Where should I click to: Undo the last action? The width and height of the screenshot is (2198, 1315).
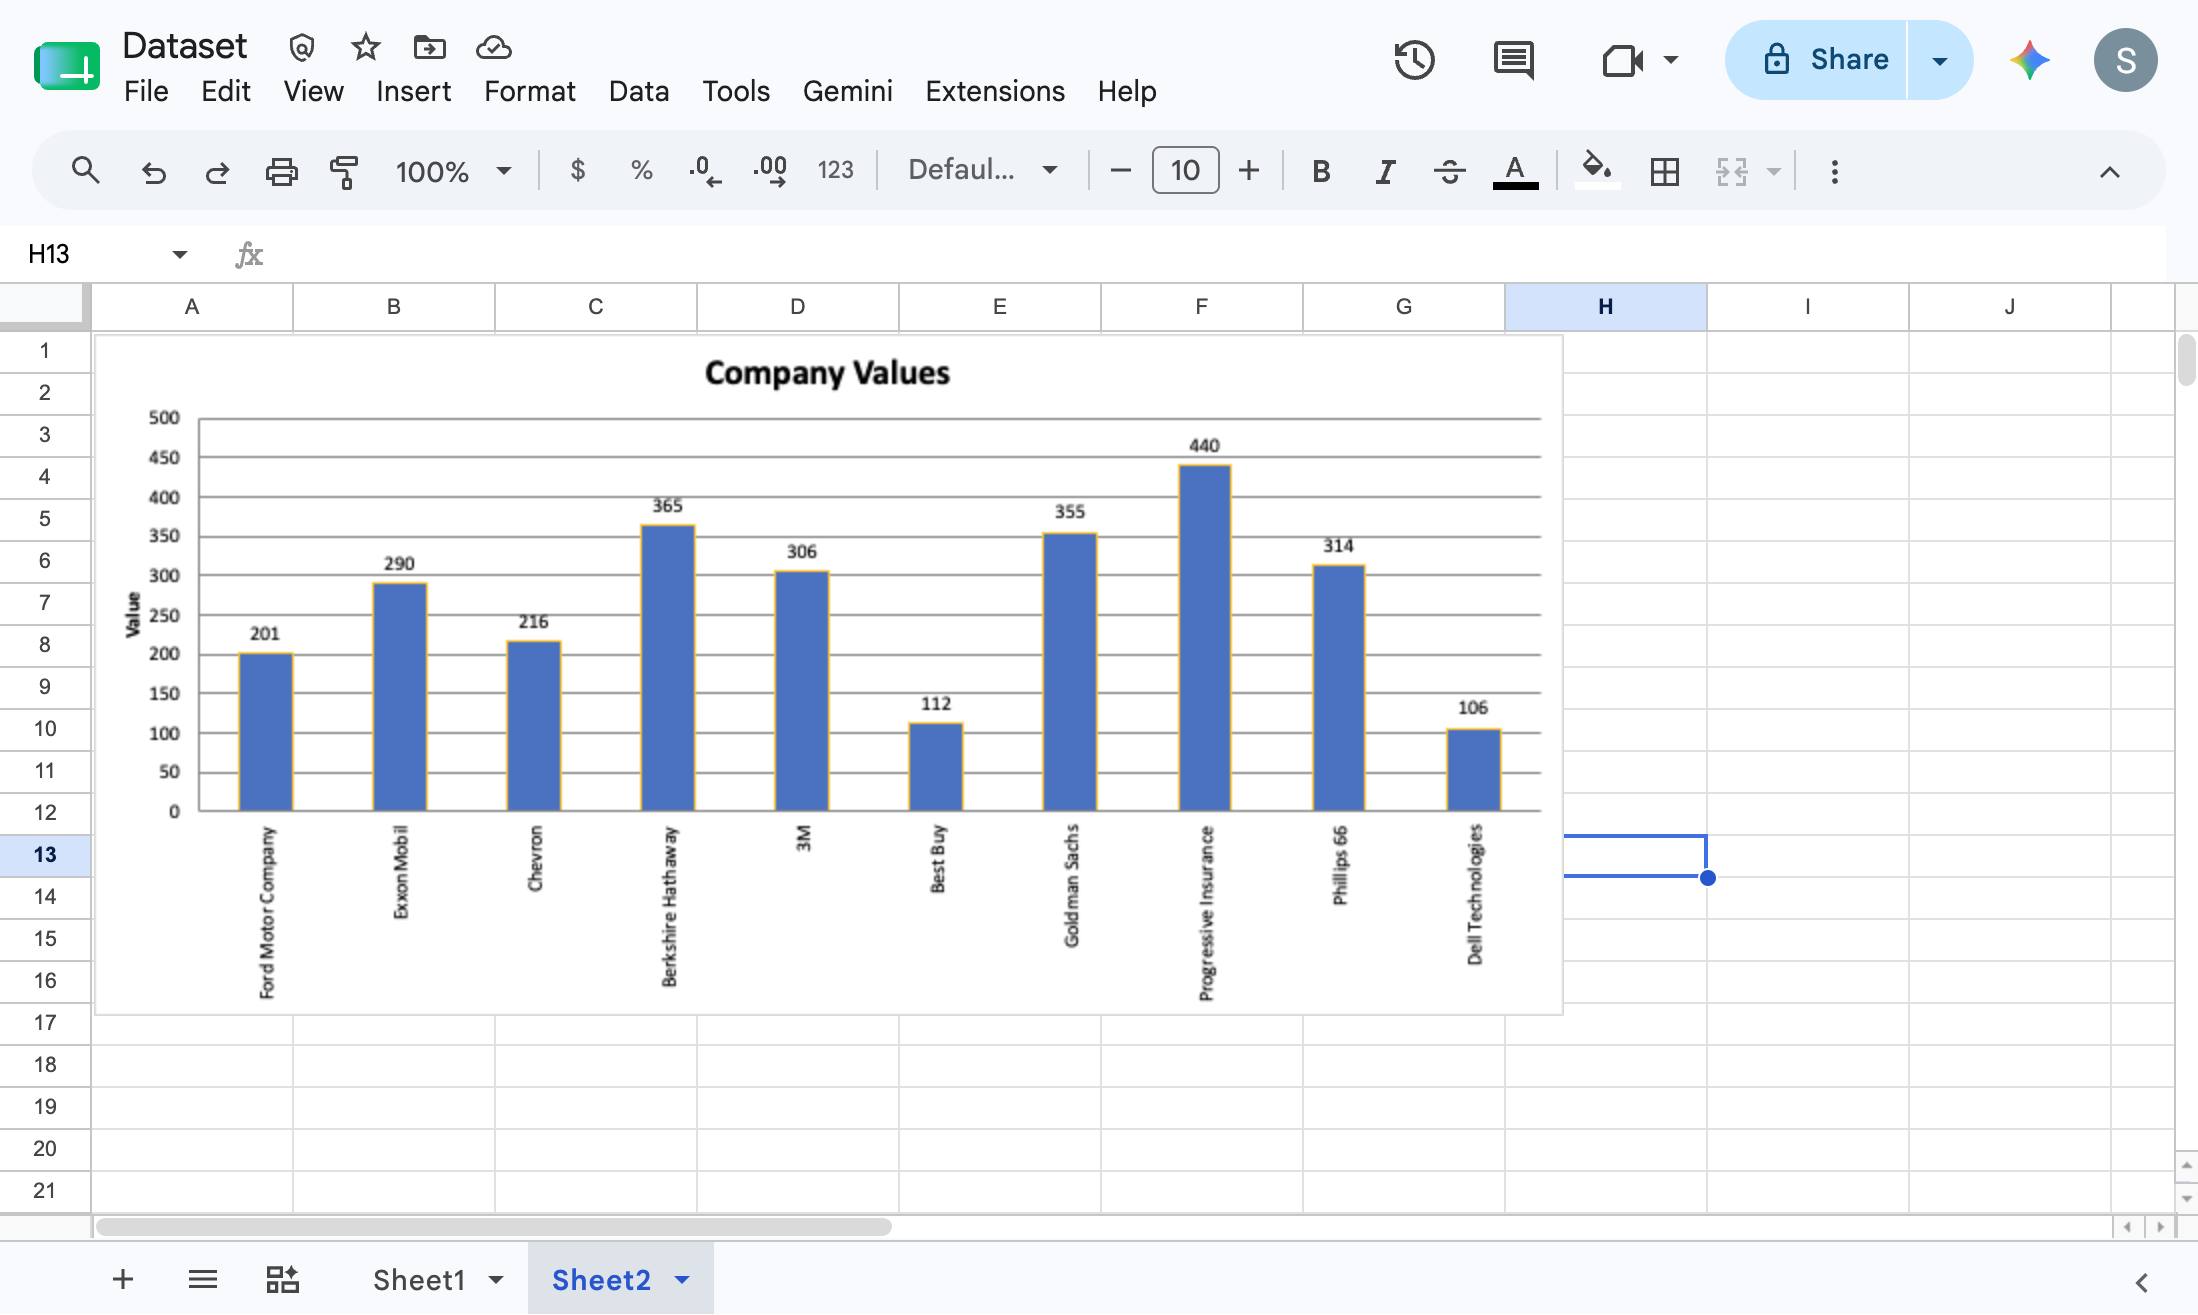(153, 172)
